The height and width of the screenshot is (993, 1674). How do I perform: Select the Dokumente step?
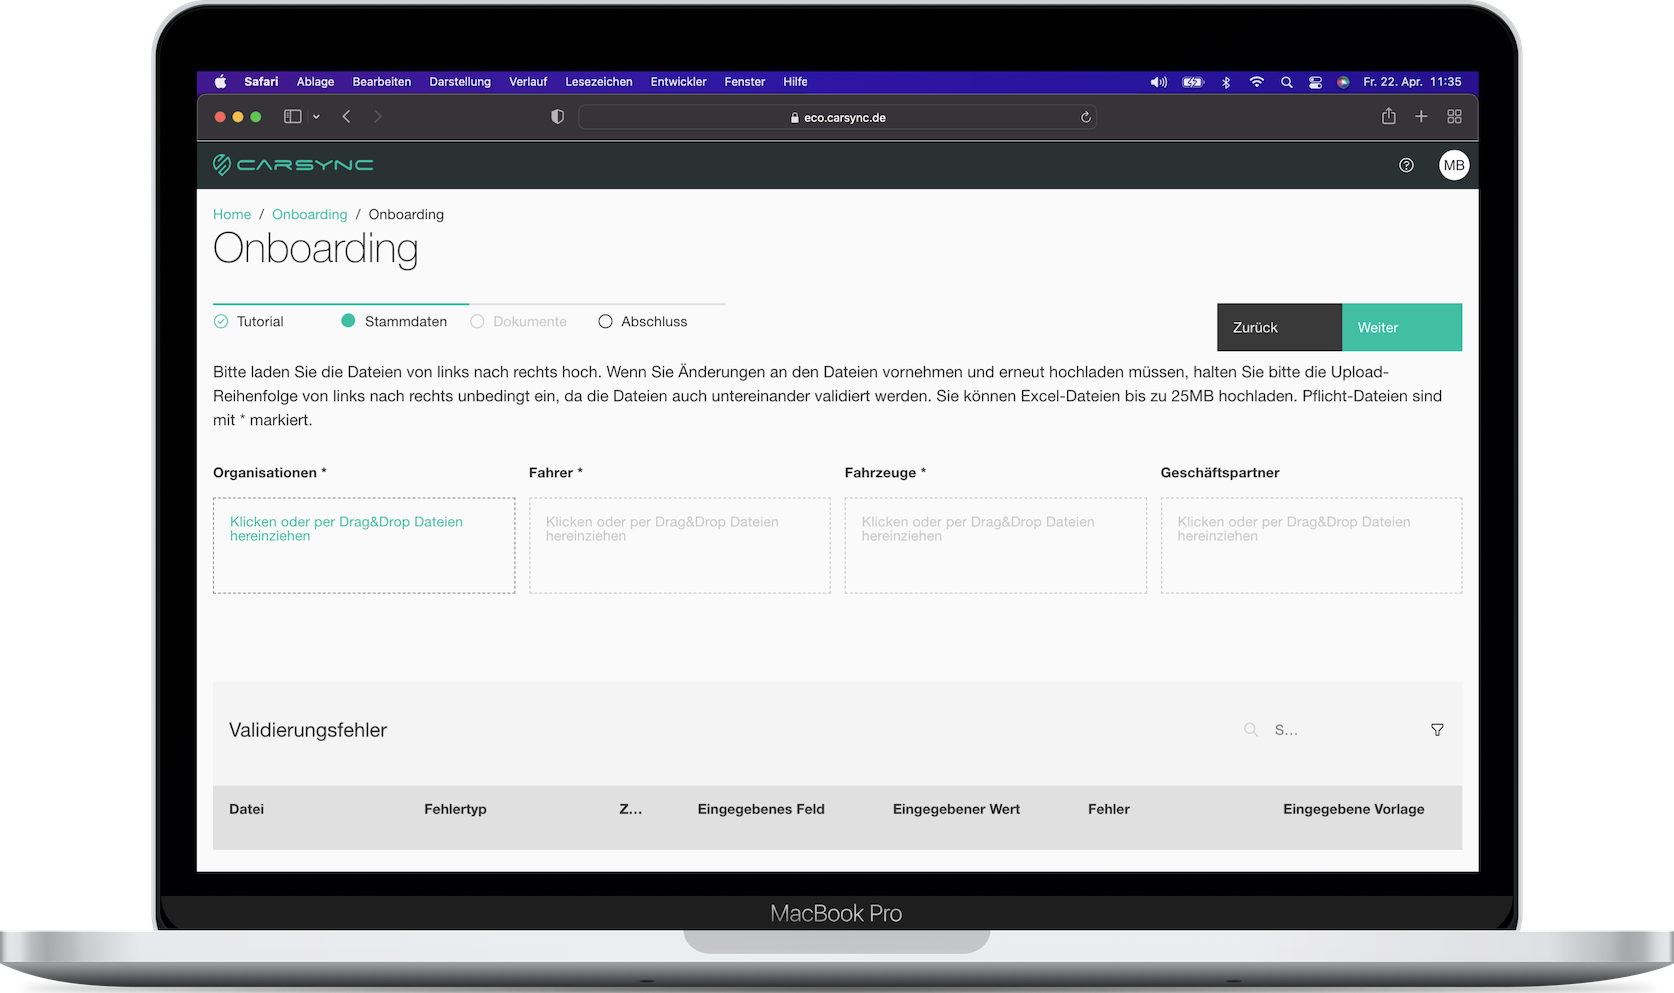pos(519,321)
